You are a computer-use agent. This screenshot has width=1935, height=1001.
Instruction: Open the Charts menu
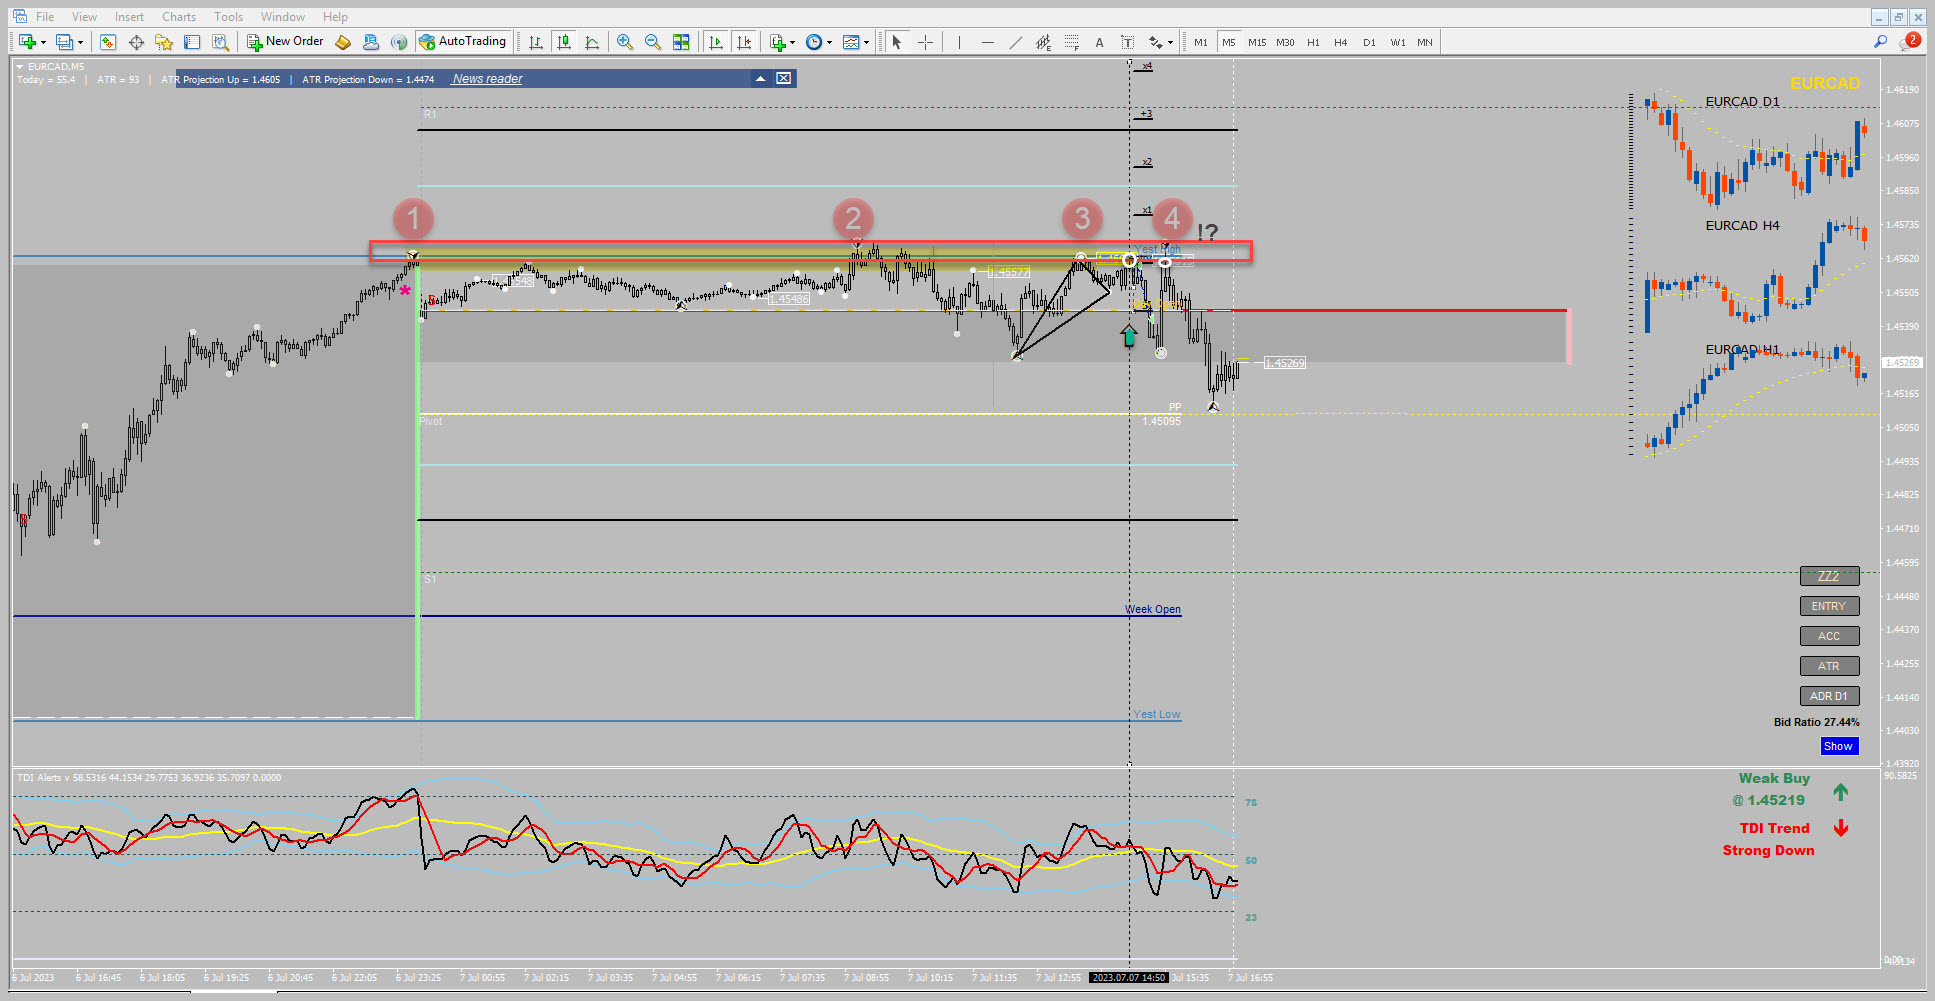point(179,16)
